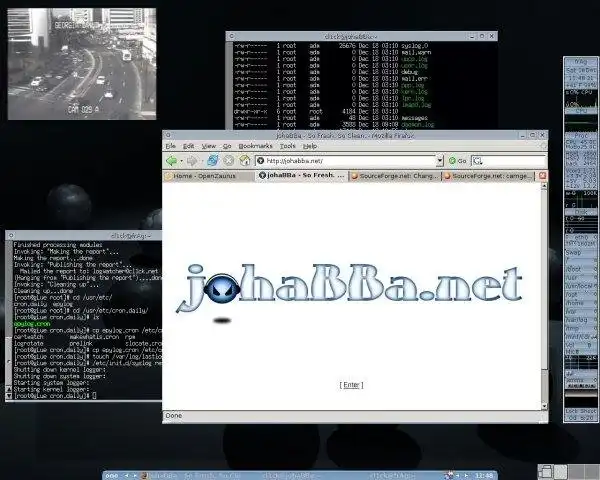This screenshot has width=600, height=480.
Task: Click the /boot filesystem meter in monitor
Action: coord(581,269)
